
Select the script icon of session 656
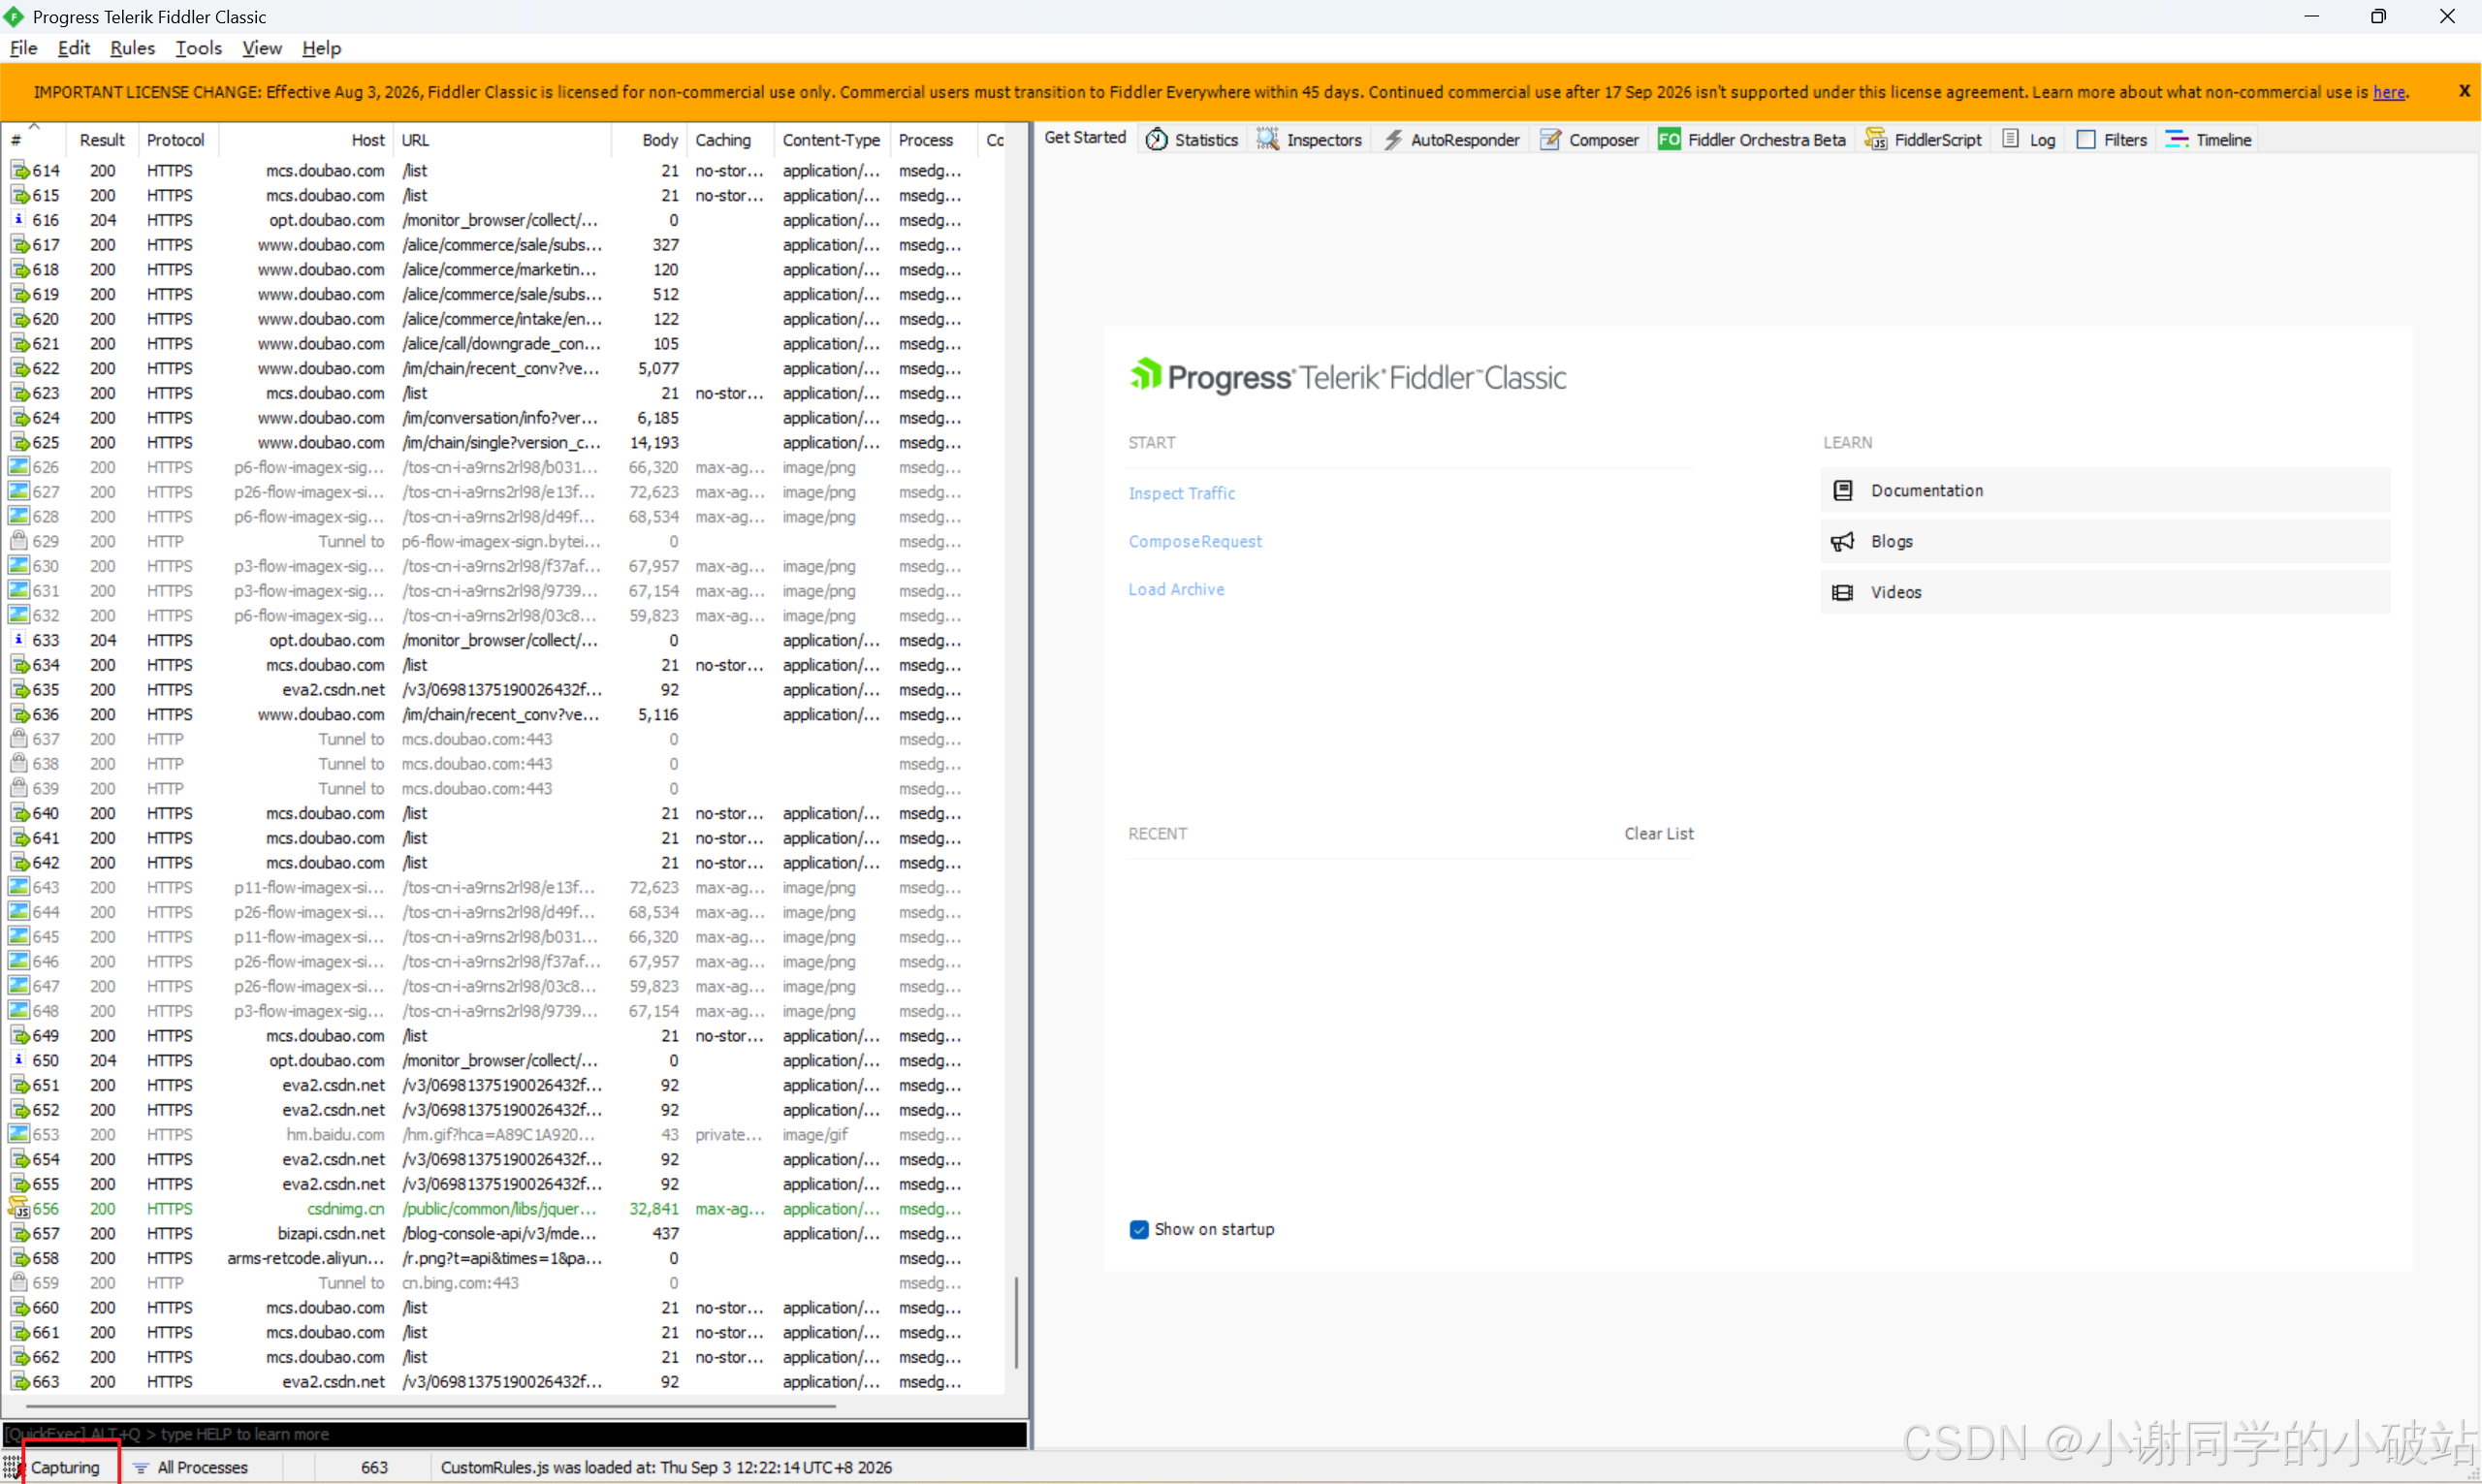point(19,1209)
